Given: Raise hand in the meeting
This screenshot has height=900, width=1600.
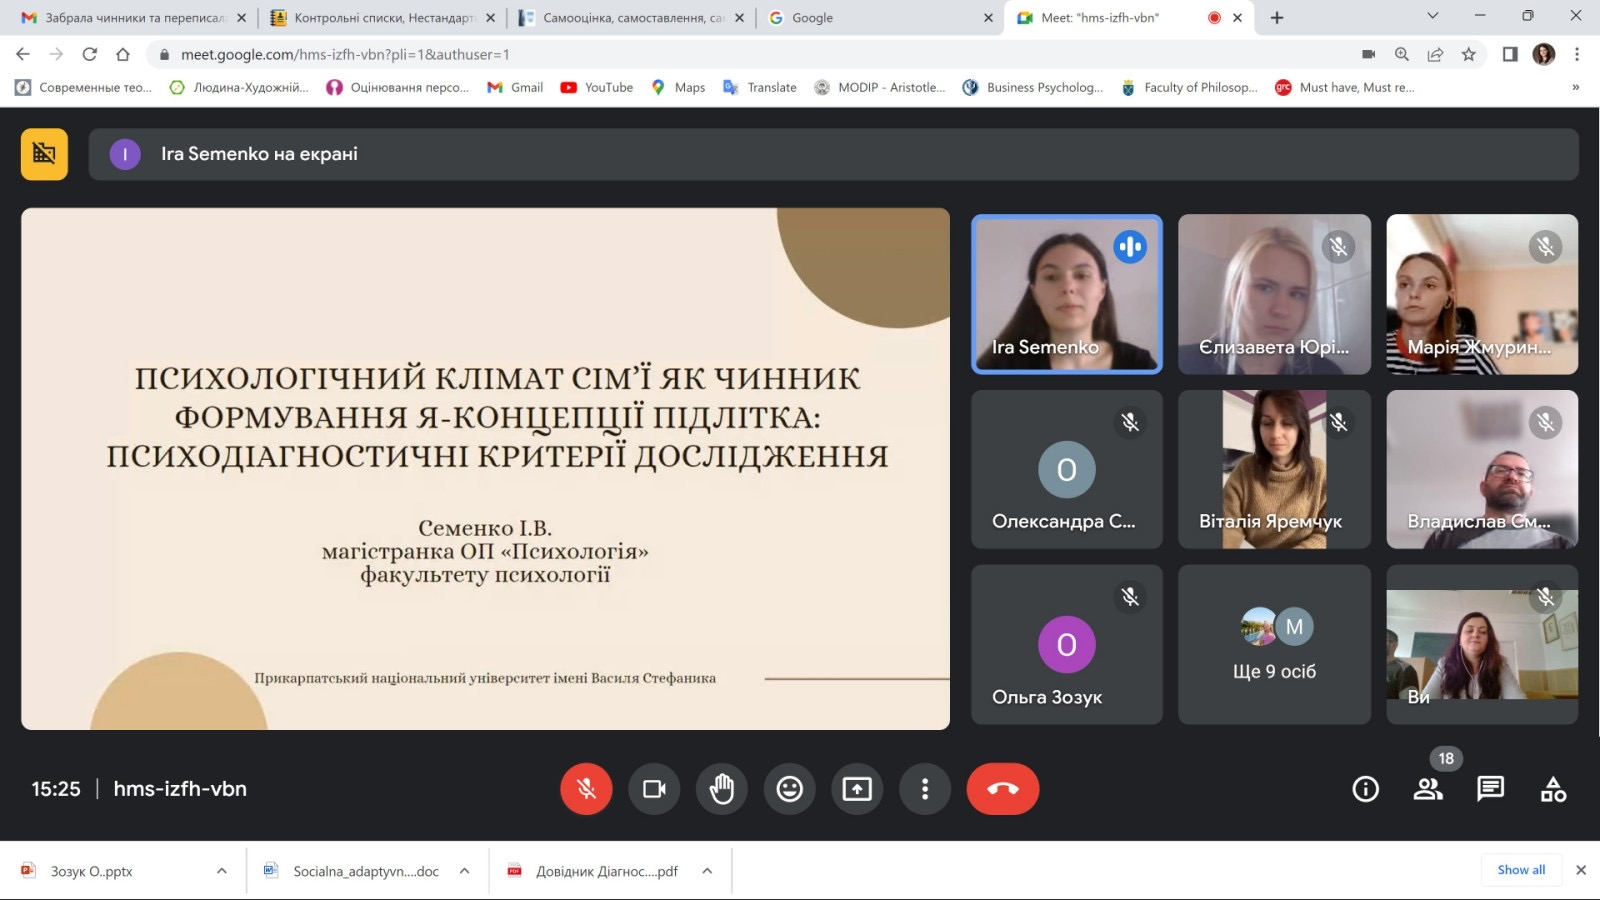Looking at the screenshot, I should (722, 789).
